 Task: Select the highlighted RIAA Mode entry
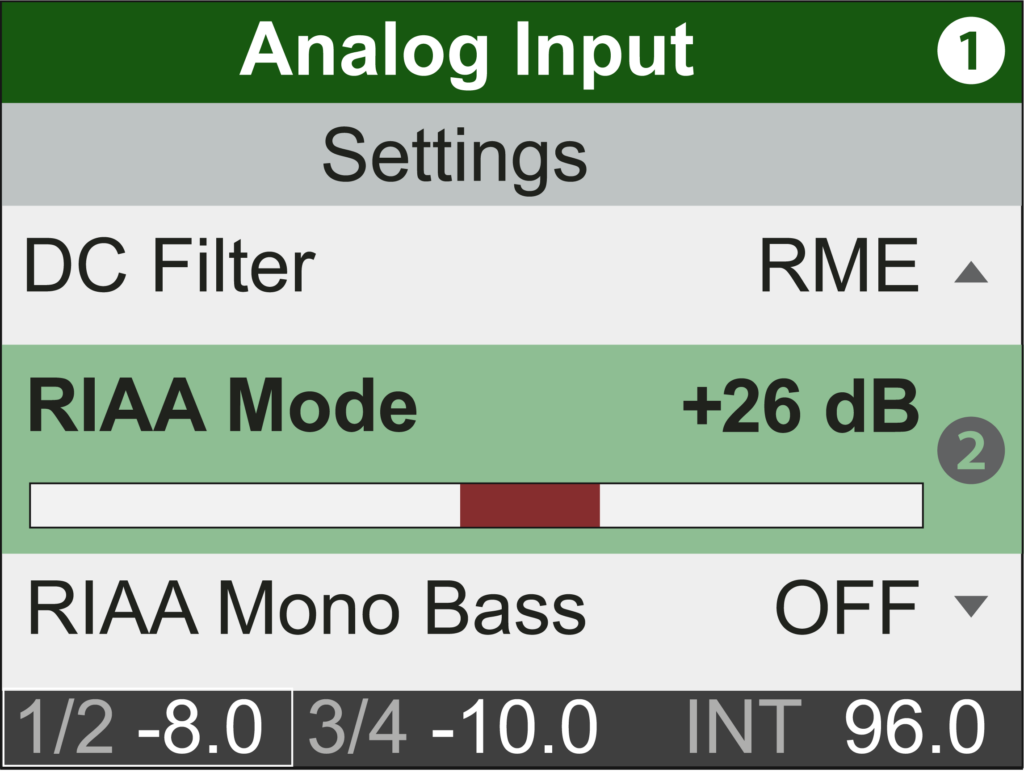point(222,408)
